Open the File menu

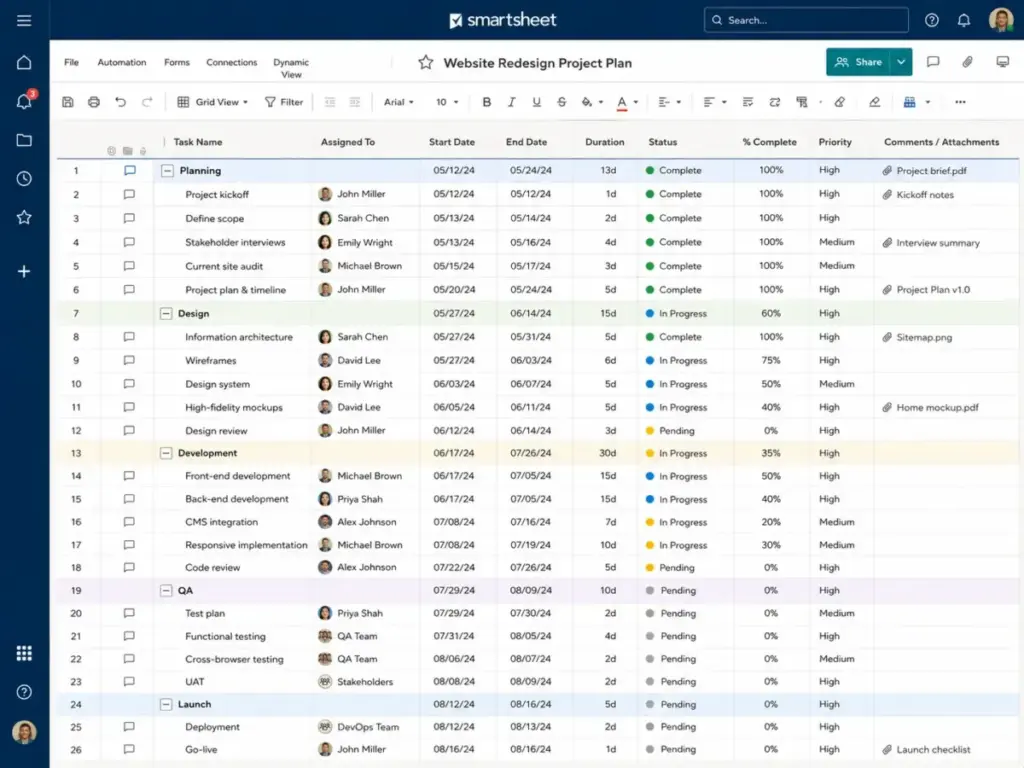(71, 62)
